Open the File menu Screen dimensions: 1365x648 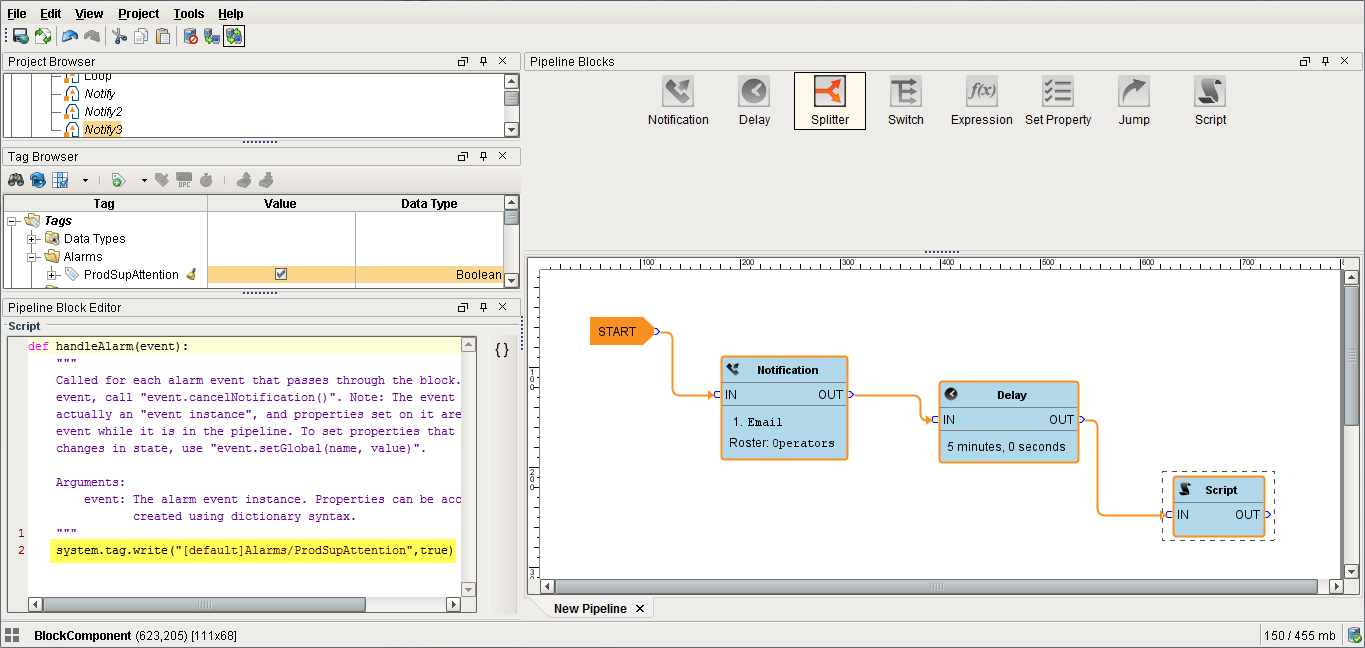[x=17, y=13]
